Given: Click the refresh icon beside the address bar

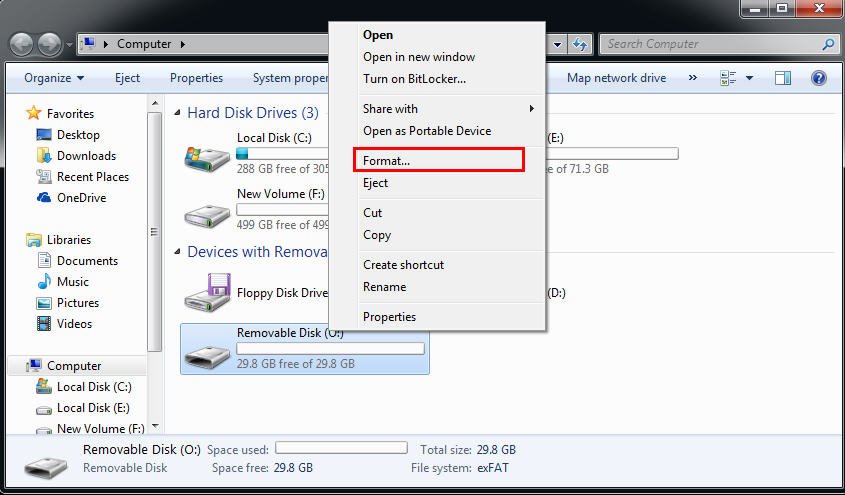Looking at the screenshot, I should point(580,44).
